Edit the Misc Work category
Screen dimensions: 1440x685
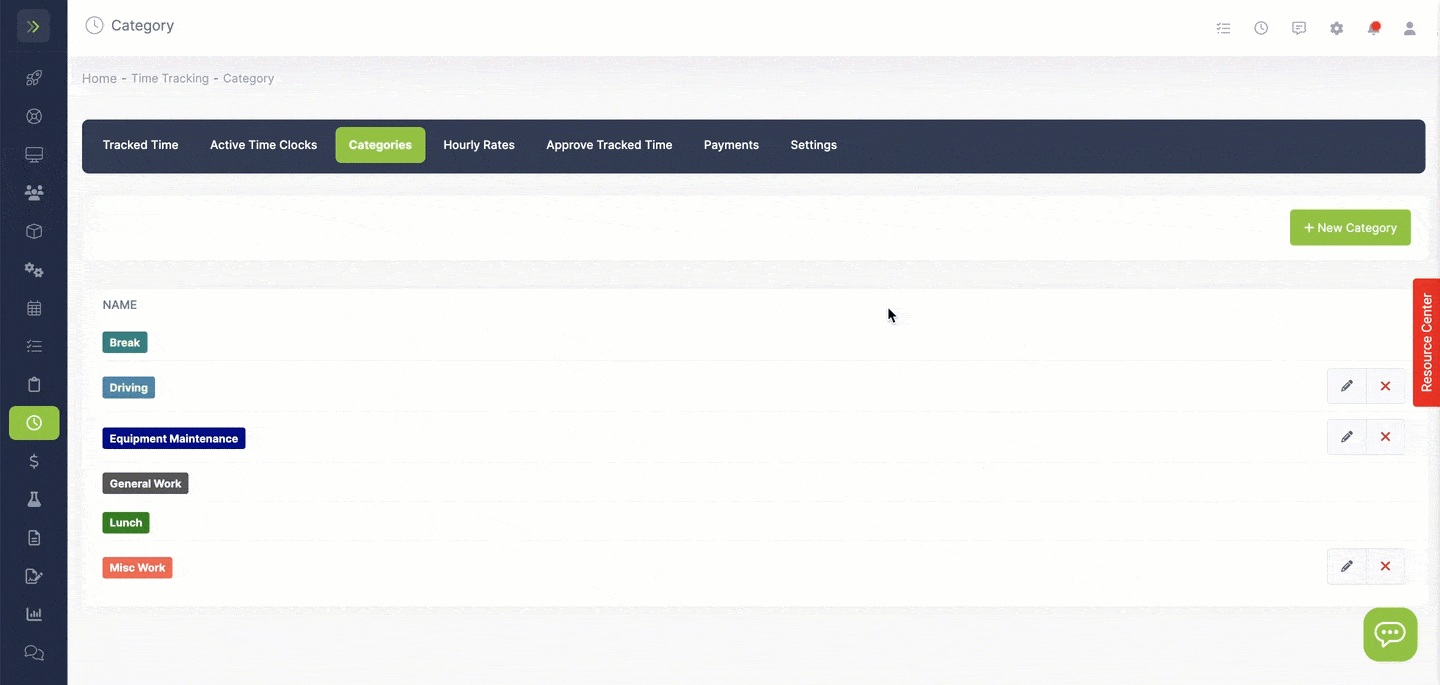click(x=1347, y=566)
